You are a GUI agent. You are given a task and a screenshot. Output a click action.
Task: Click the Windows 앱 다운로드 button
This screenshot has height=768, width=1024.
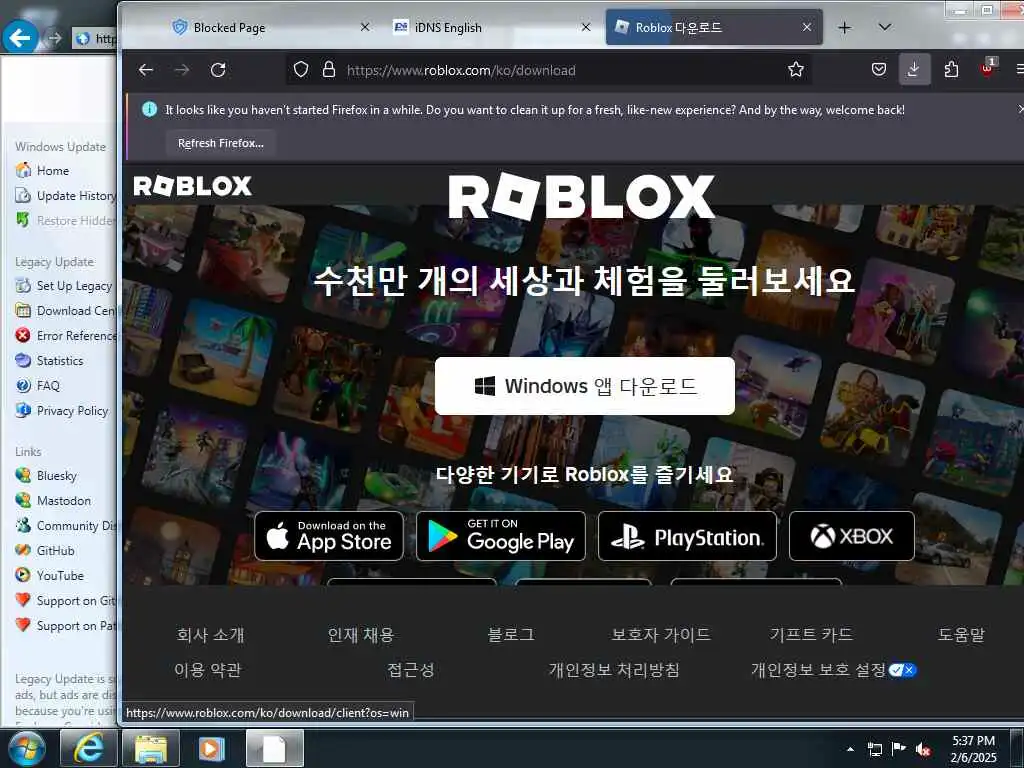[x=584, y=386]
